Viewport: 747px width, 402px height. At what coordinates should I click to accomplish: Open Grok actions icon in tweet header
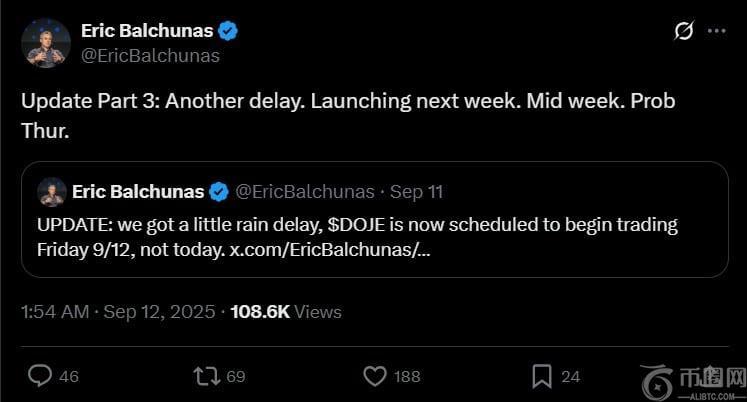(684, 31)
